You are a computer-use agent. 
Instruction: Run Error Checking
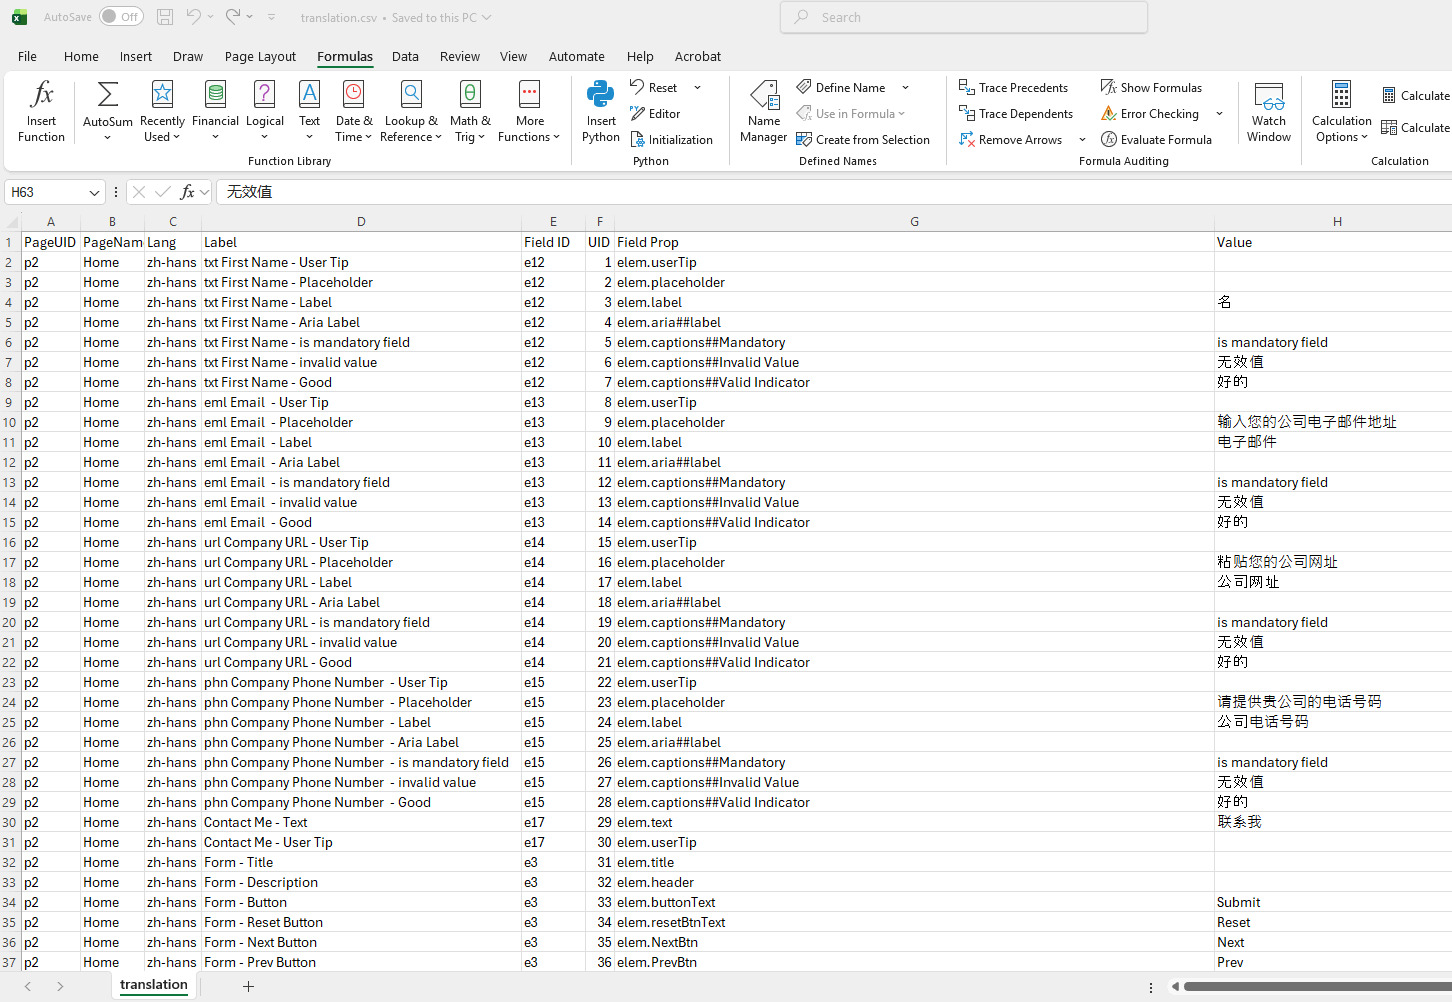pos(1149,114)
